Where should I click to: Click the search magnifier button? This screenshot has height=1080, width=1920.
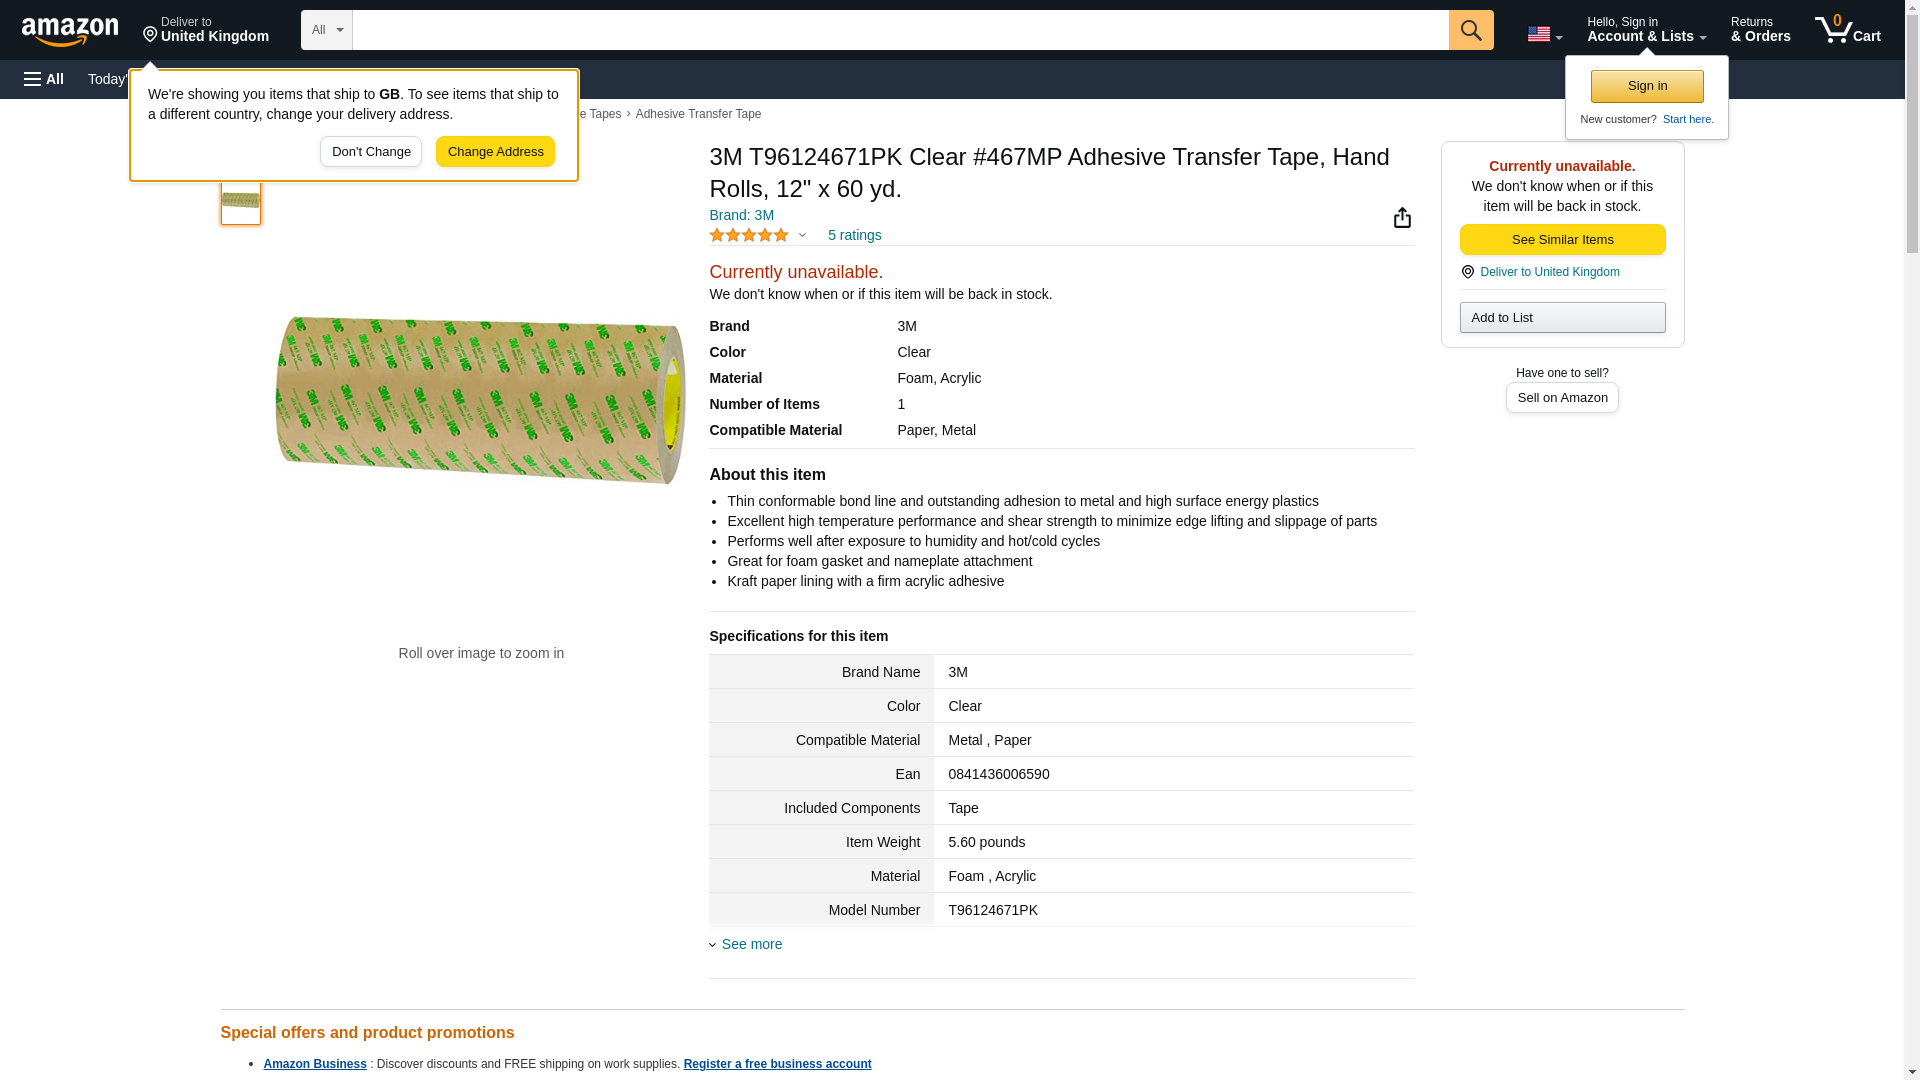tap(1470, 30)
